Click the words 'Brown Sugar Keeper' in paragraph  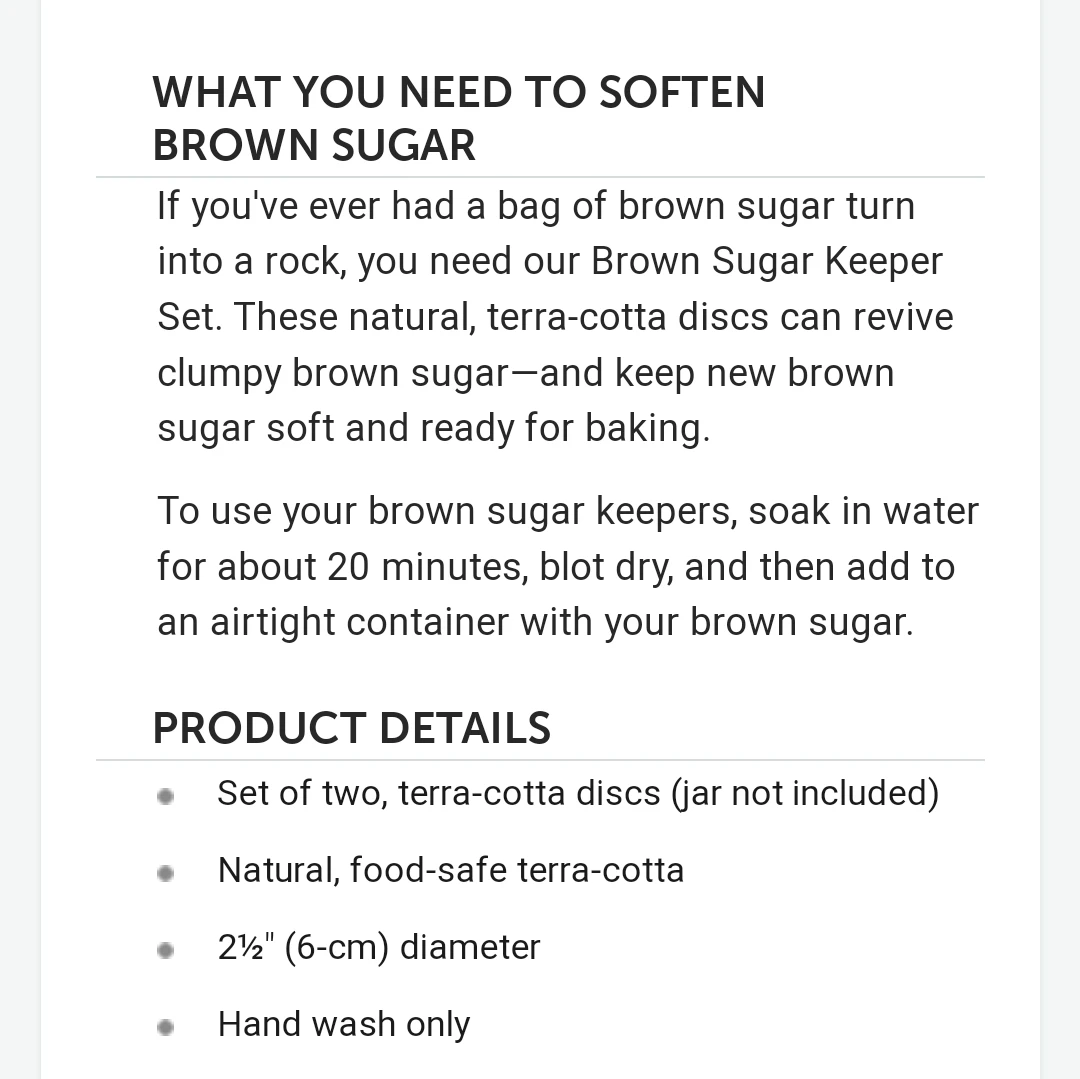point(767,262)
